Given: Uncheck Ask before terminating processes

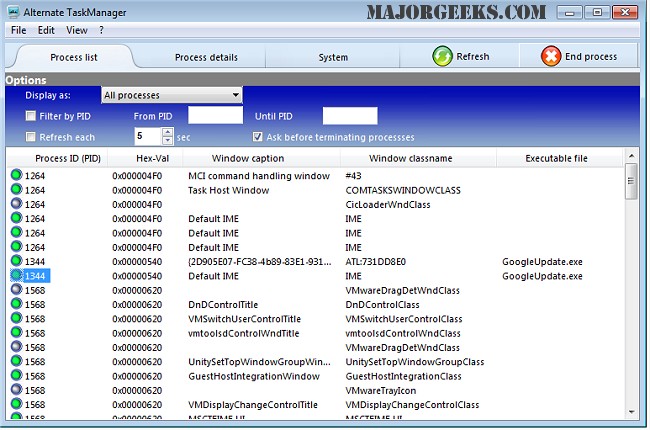Looking at the screenshot, I should [x=258, y=137].
